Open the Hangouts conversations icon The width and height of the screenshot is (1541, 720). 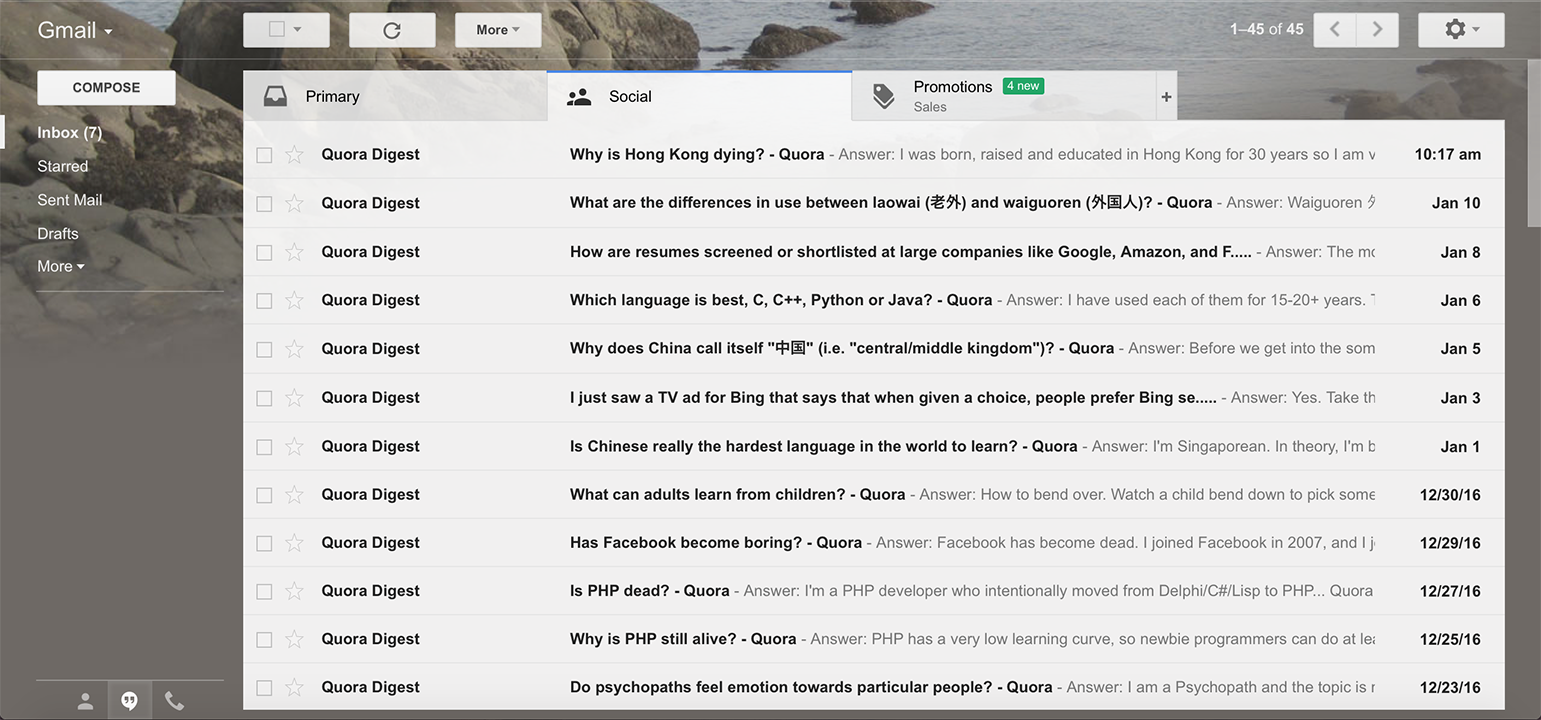point(129,701)
